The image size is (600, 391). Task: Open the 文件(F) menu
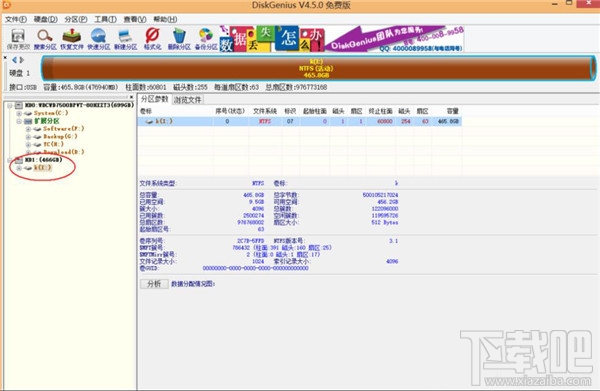point(16,19)
